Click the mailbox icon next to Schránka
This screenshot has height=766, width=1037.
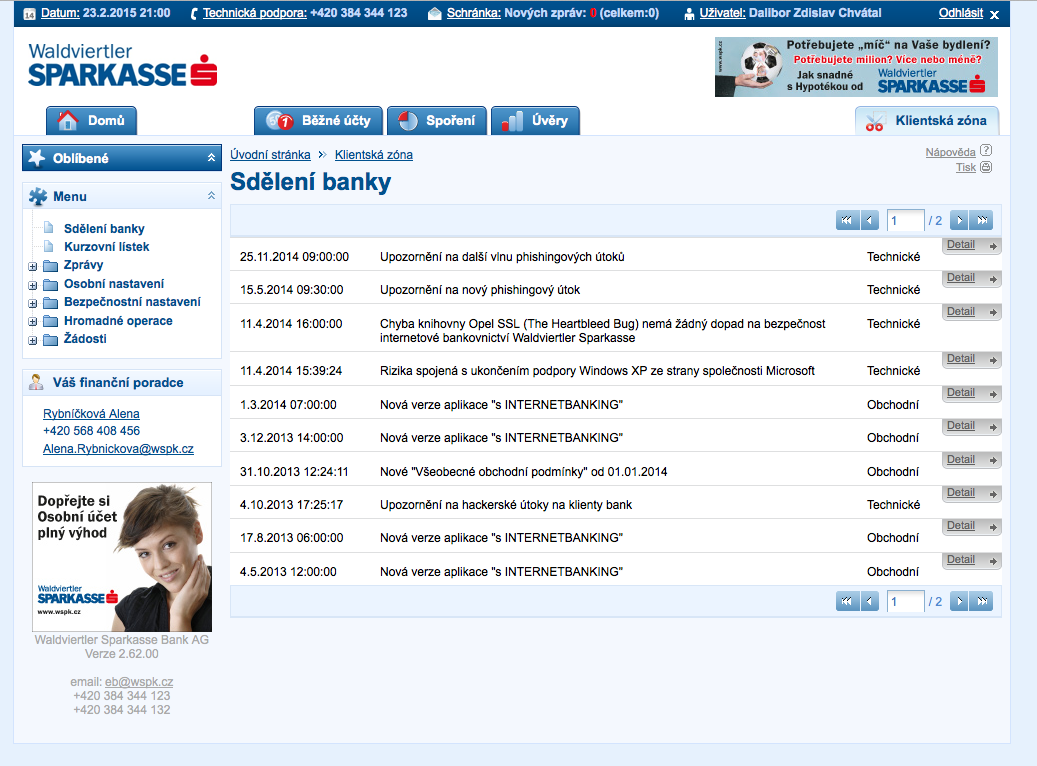click(435, 14)
